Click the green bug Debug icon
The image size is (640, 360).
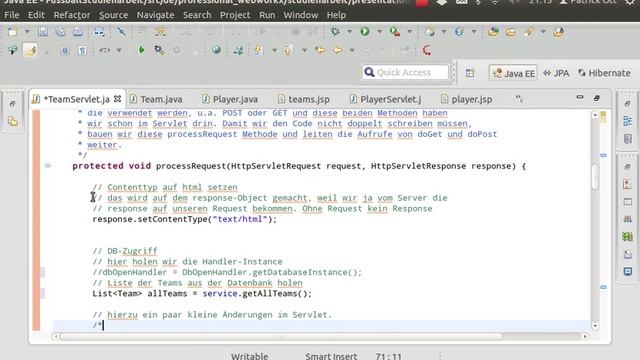(335, 32)
